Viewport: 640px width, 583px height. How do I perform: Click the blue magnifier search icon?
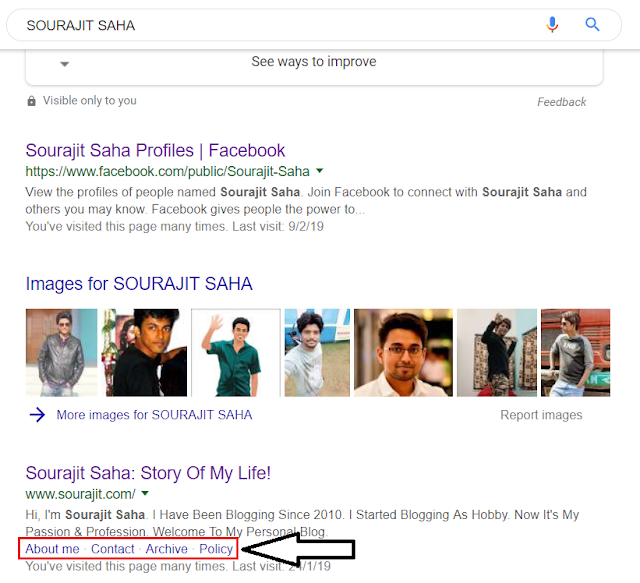[x=592, y=24]
